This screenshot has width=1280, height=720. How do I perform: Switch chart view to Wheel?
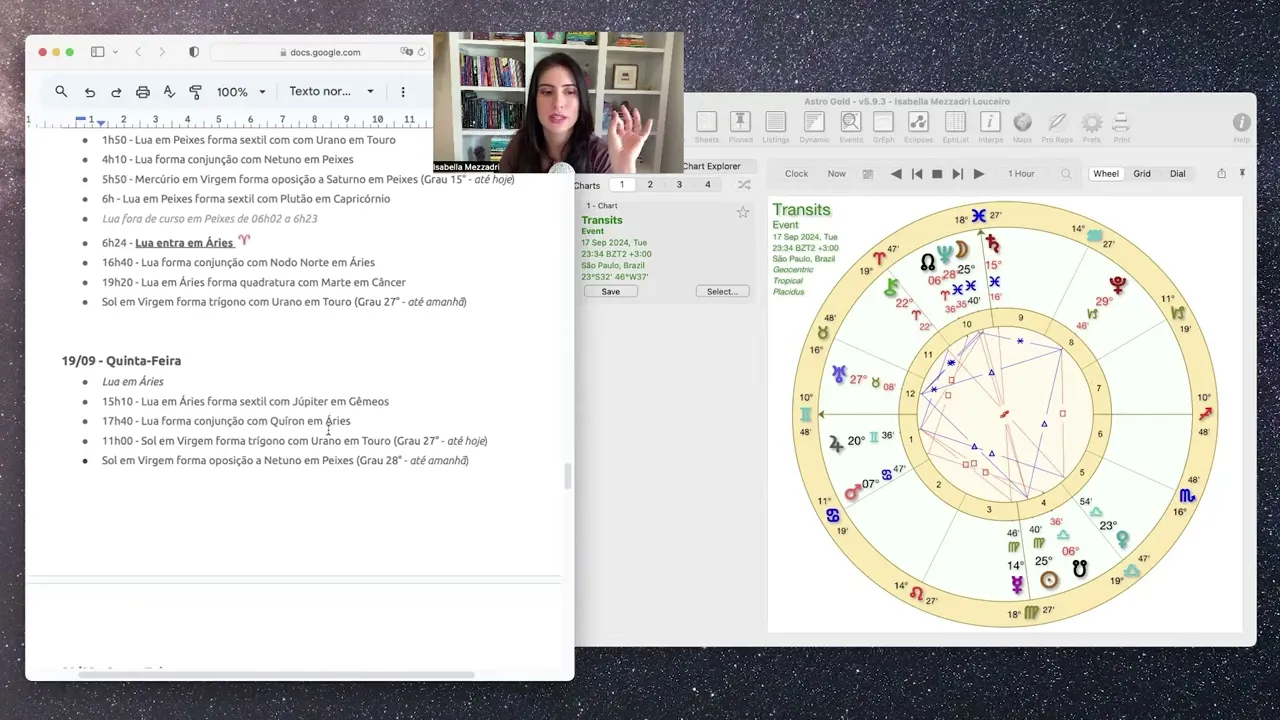pyautogui.click(x=1106, y=174)
